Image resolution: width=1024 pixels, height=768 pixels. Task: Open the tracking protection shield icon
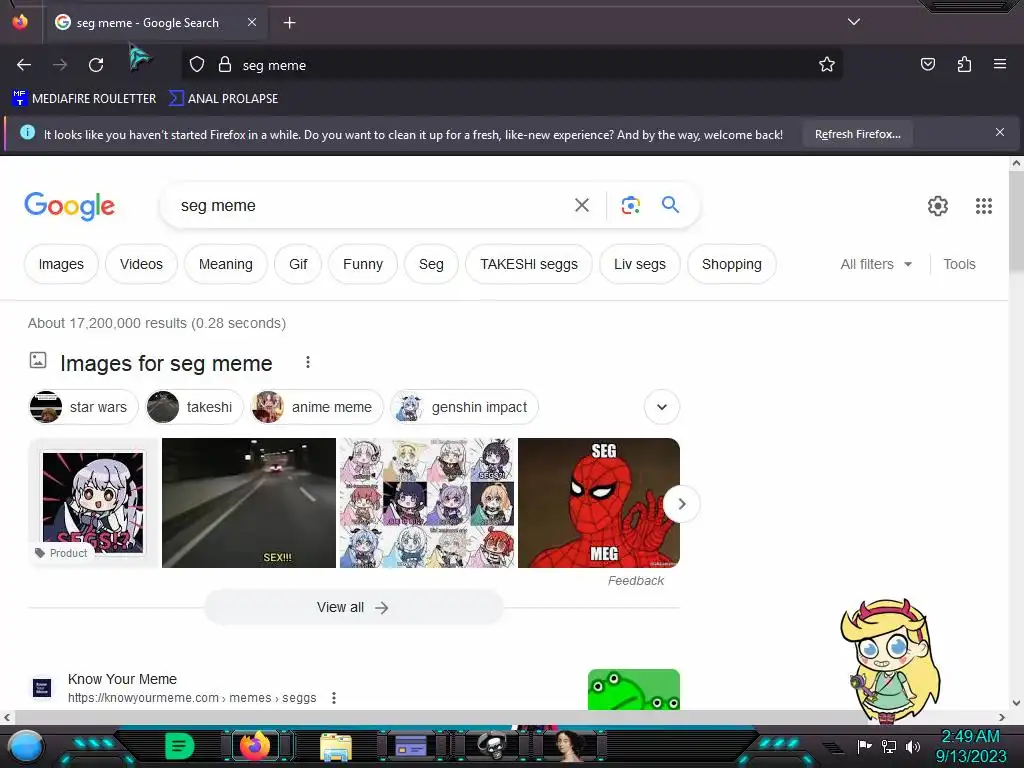[x=197, y=65]
